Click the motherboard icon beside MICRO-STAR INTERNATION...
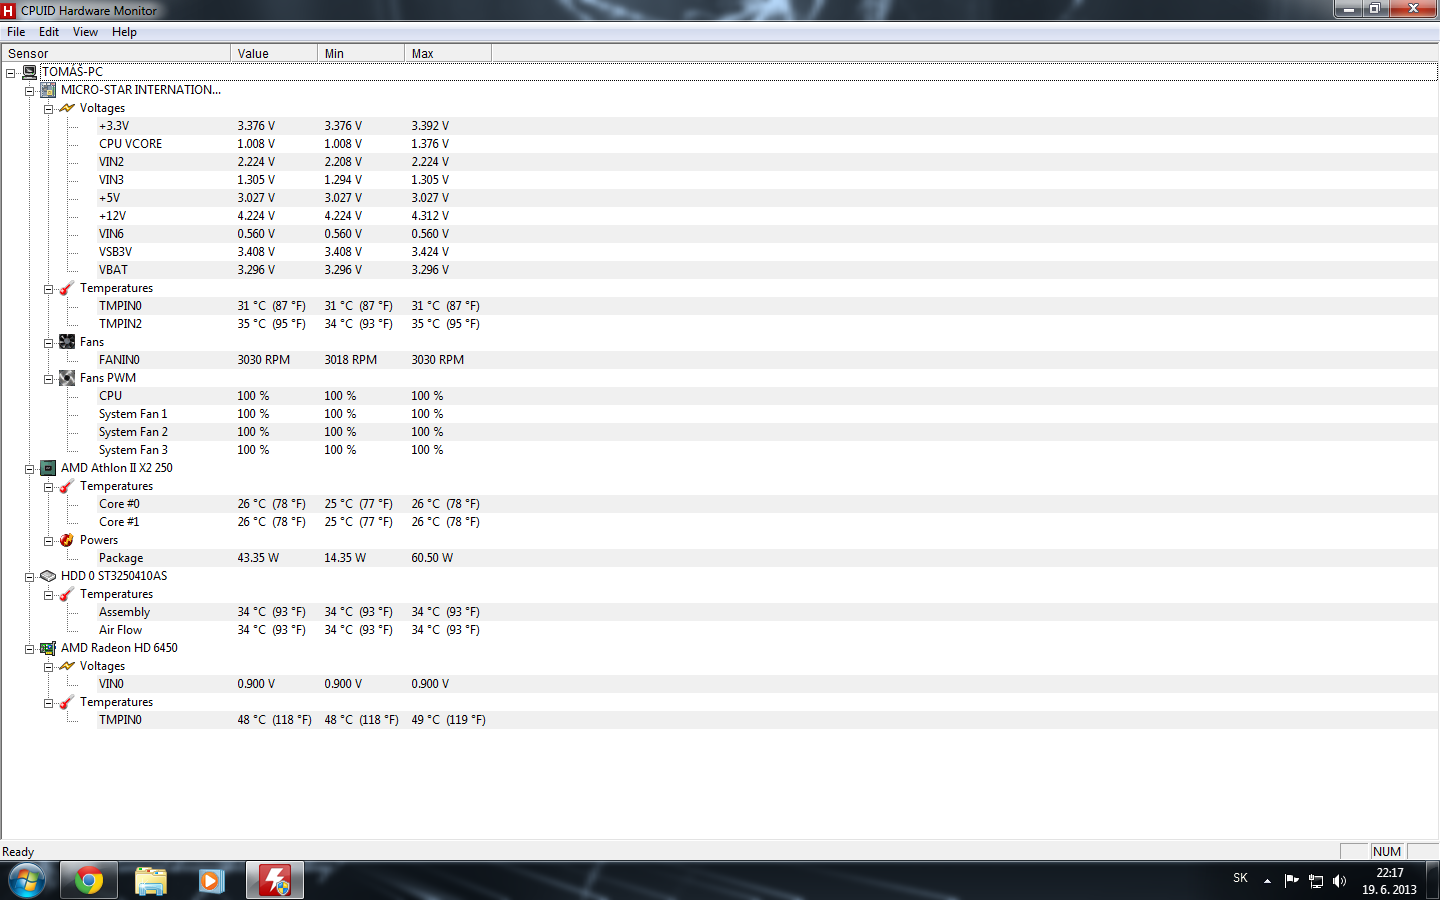The height and width of the screenshot is (900, 1440). pyautogui.click(x=48, y=90)
